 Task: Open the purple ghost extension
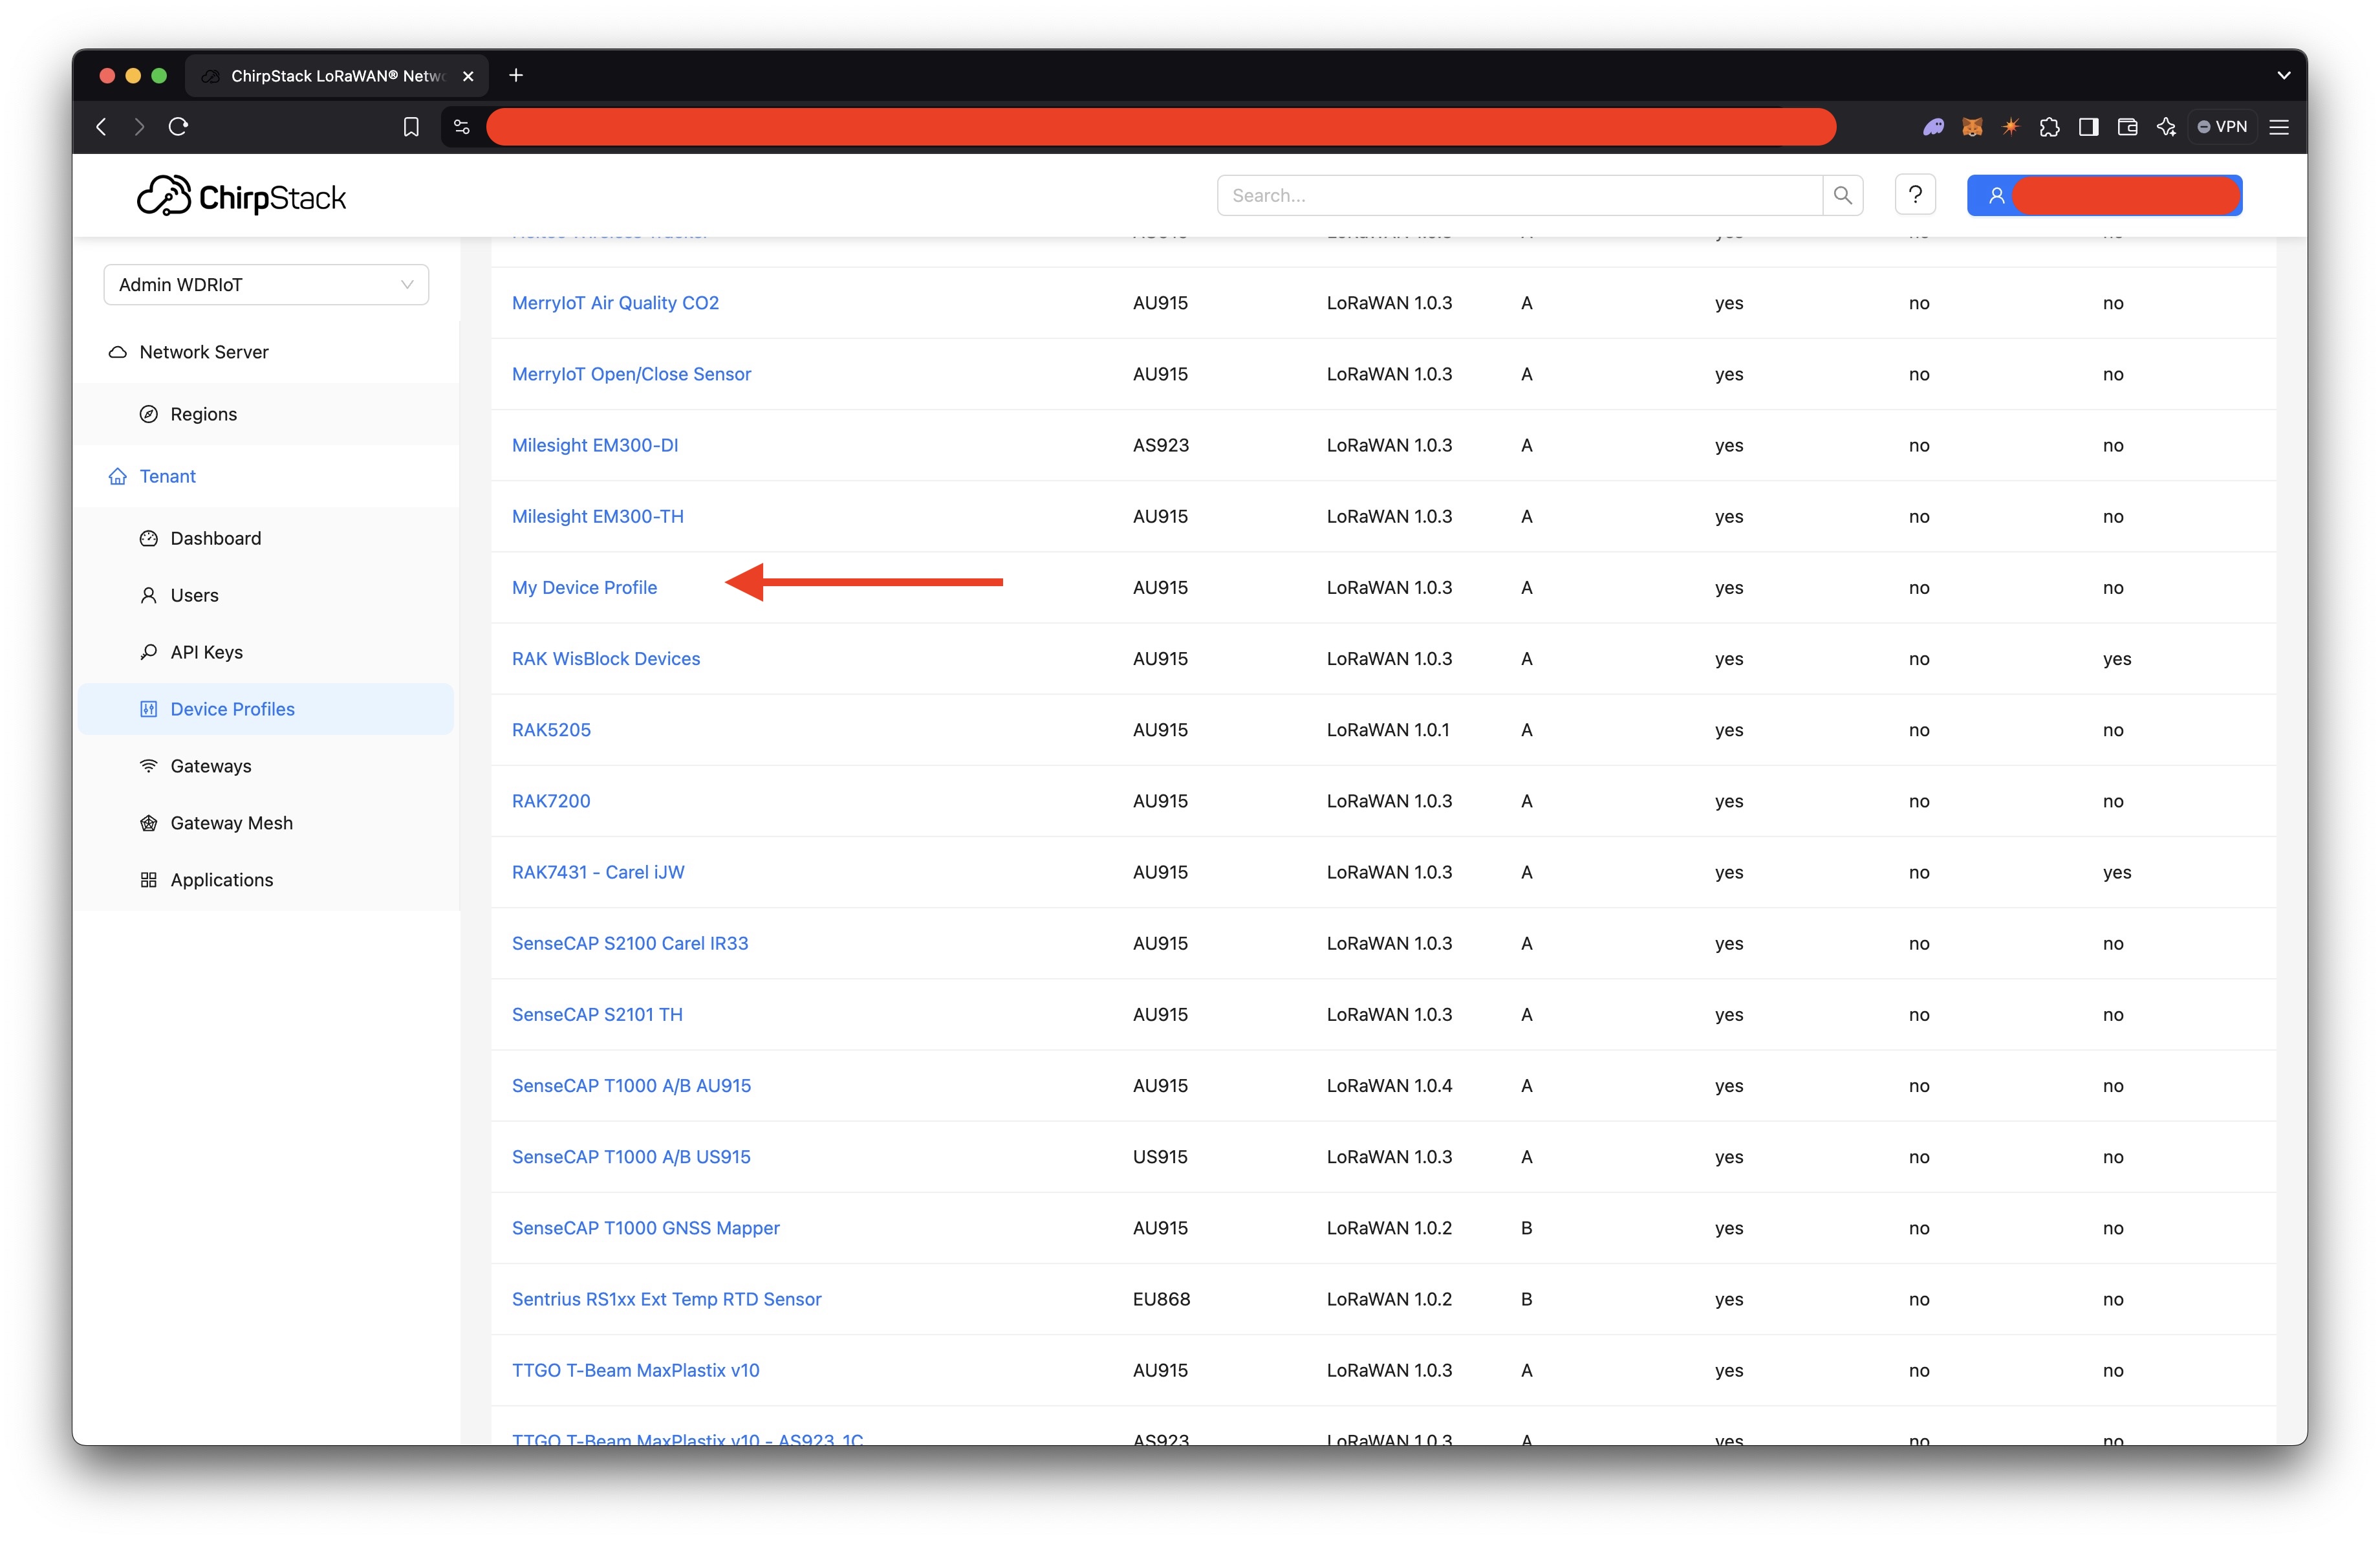(1934, 127)
